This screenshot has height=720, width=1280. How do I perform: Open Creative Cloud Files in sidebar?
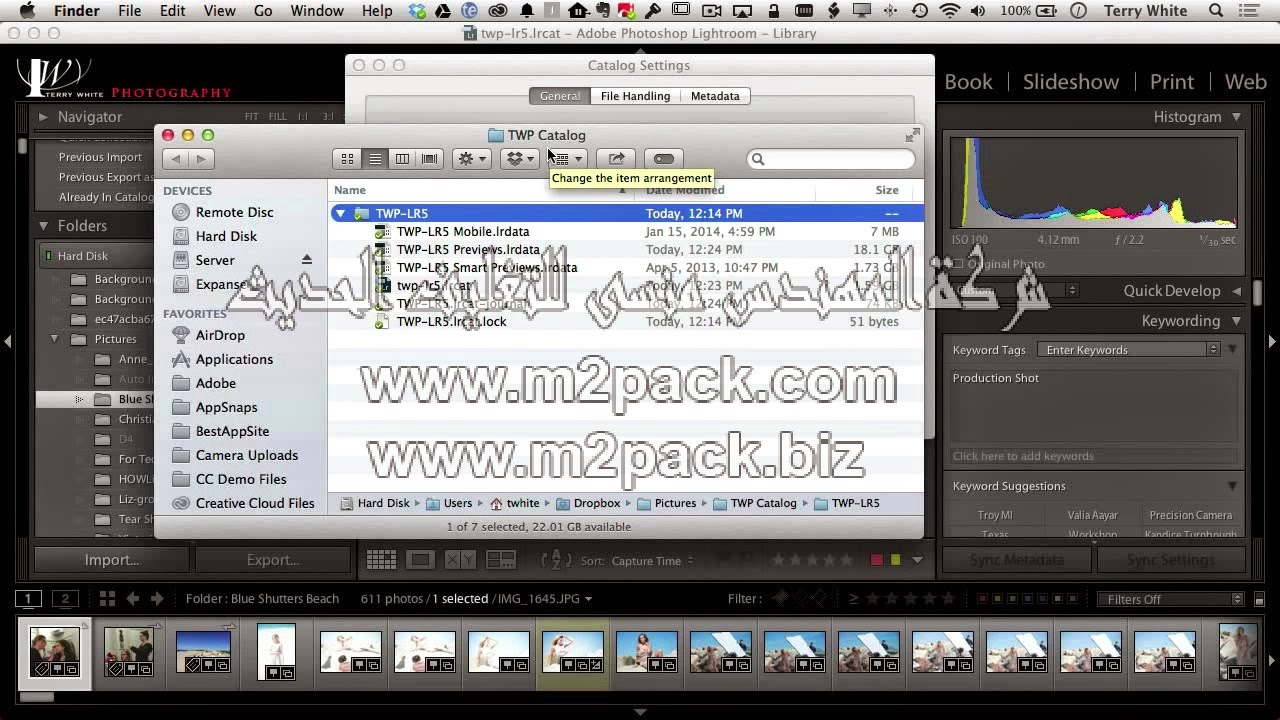click(x=255, y=503)
